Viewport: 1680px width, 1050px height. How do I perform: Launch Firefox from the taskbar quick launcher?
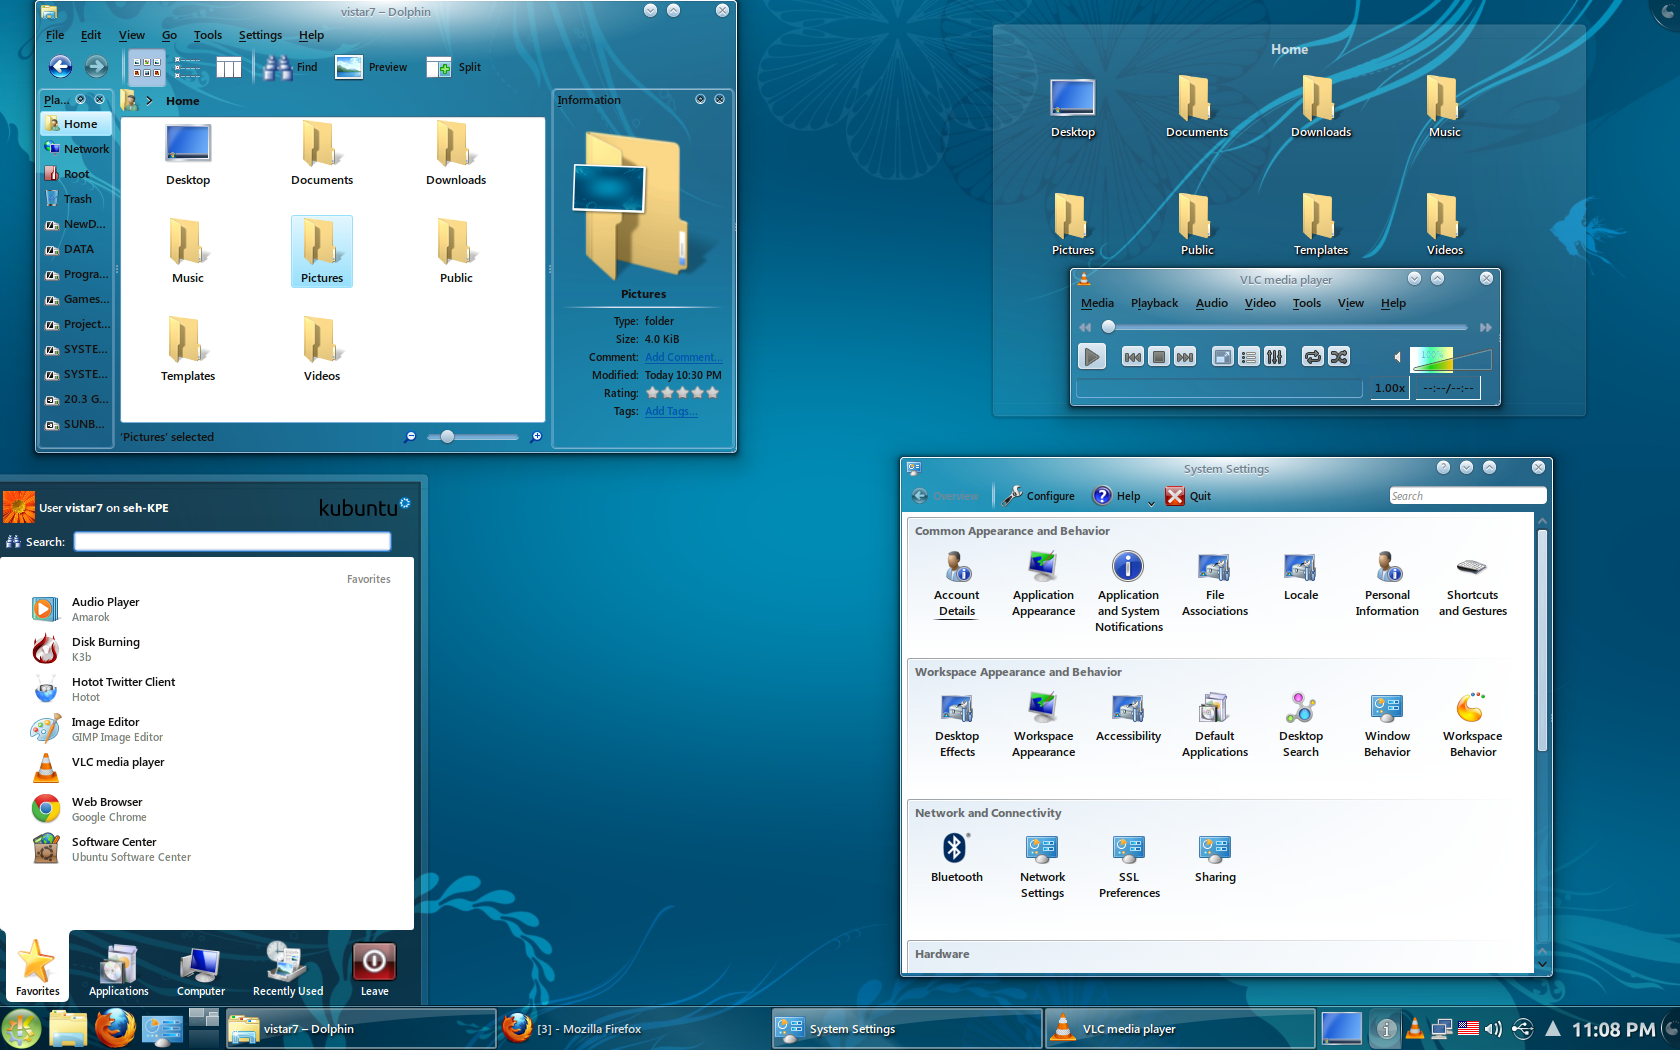click(x=114, y=1028)
